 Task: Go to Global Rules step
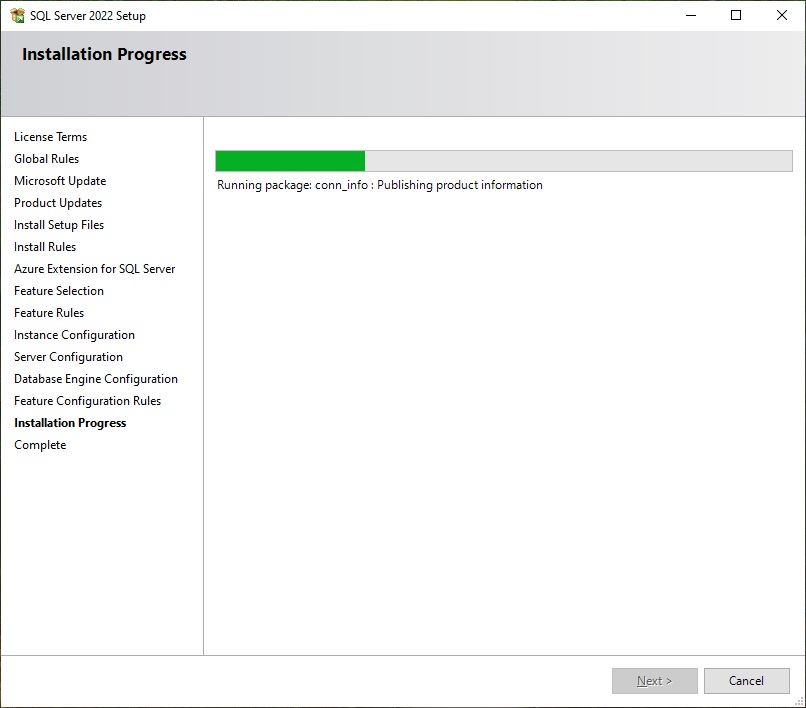(x=46, y=159)
